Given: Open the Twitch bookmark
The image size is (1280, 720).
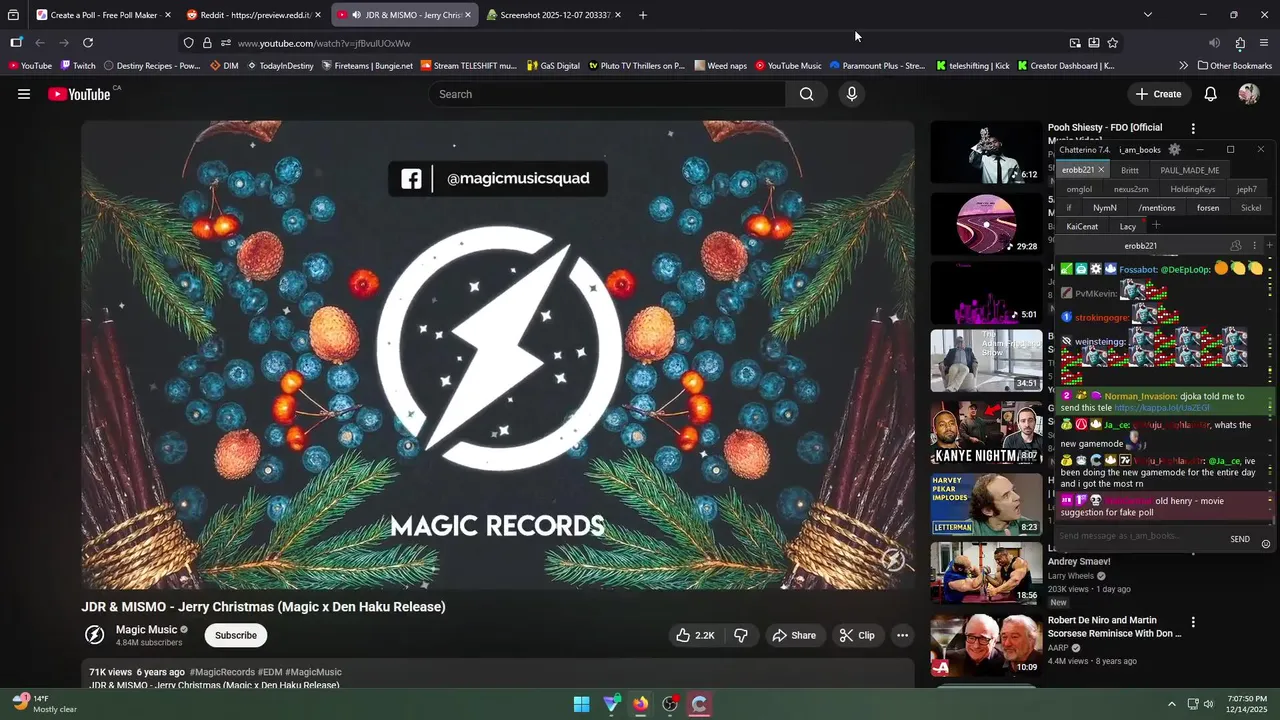Looking at the screenshot, I should click(x=78, y=66).
